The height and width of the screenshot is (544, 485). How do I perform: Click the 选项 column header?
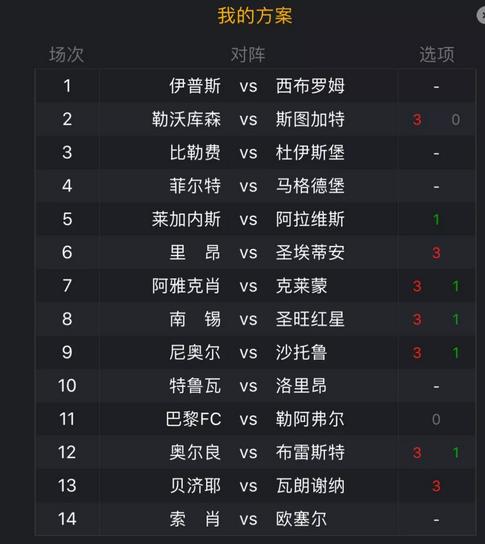436,54
